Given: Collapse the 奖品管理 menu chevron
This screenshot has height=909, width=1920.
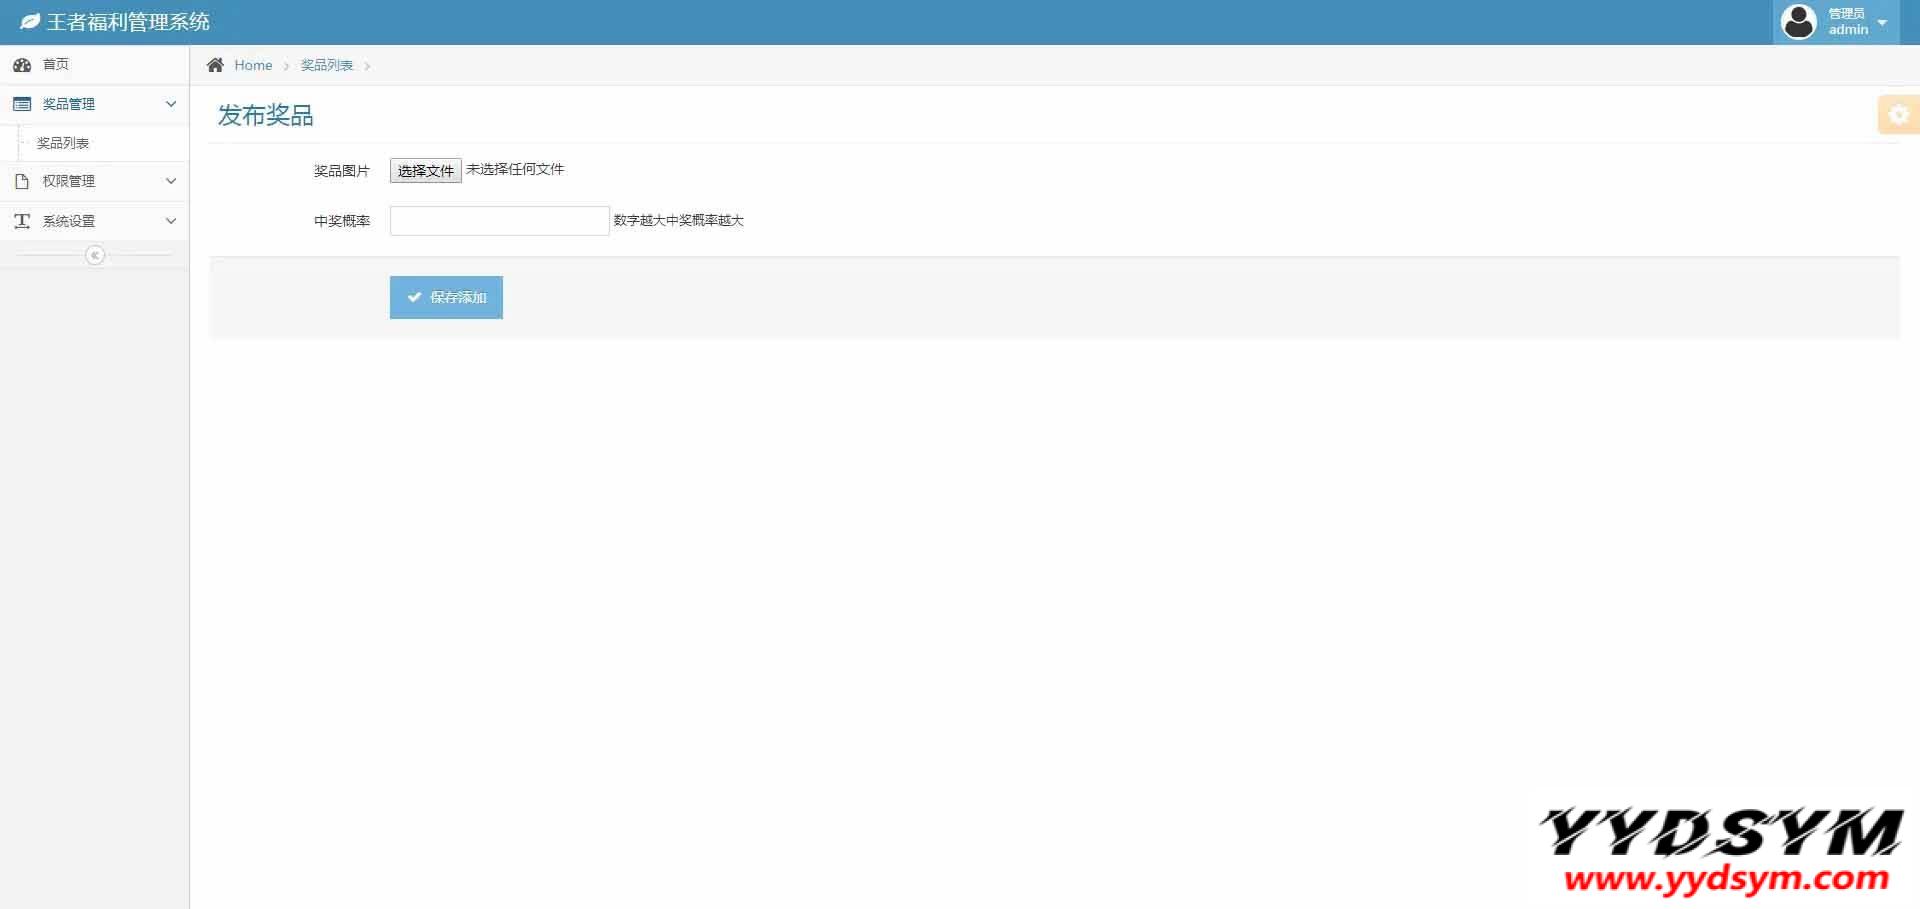Looking at the screenshot, I should coord(171,104).
